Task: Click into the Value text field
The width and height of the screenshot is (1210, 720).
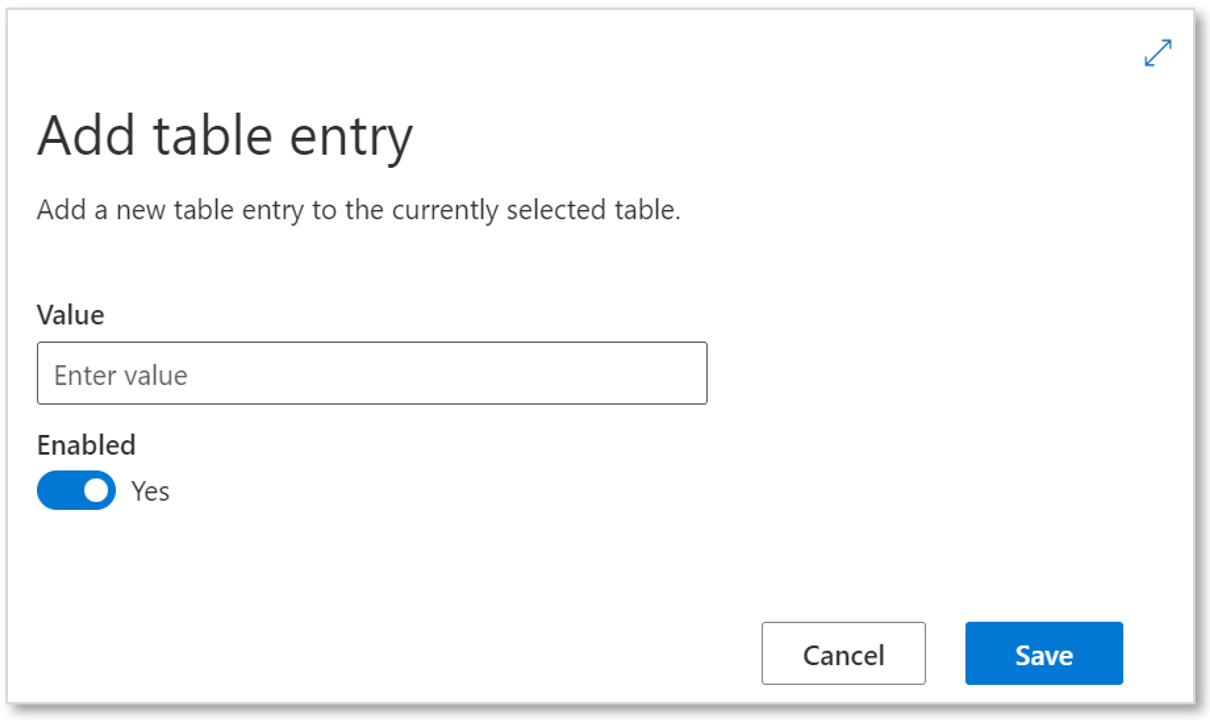Action: [372, 373]
